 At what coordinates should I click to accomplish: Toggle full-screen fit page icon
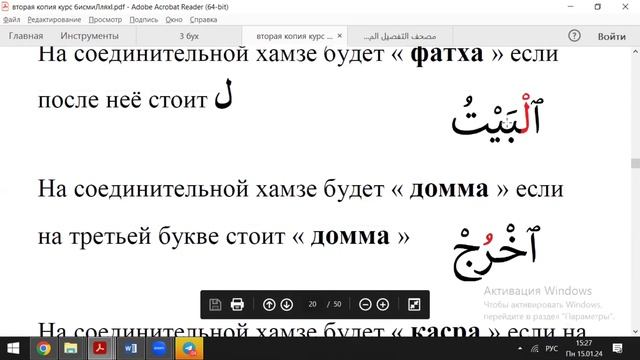click(414, 304)
